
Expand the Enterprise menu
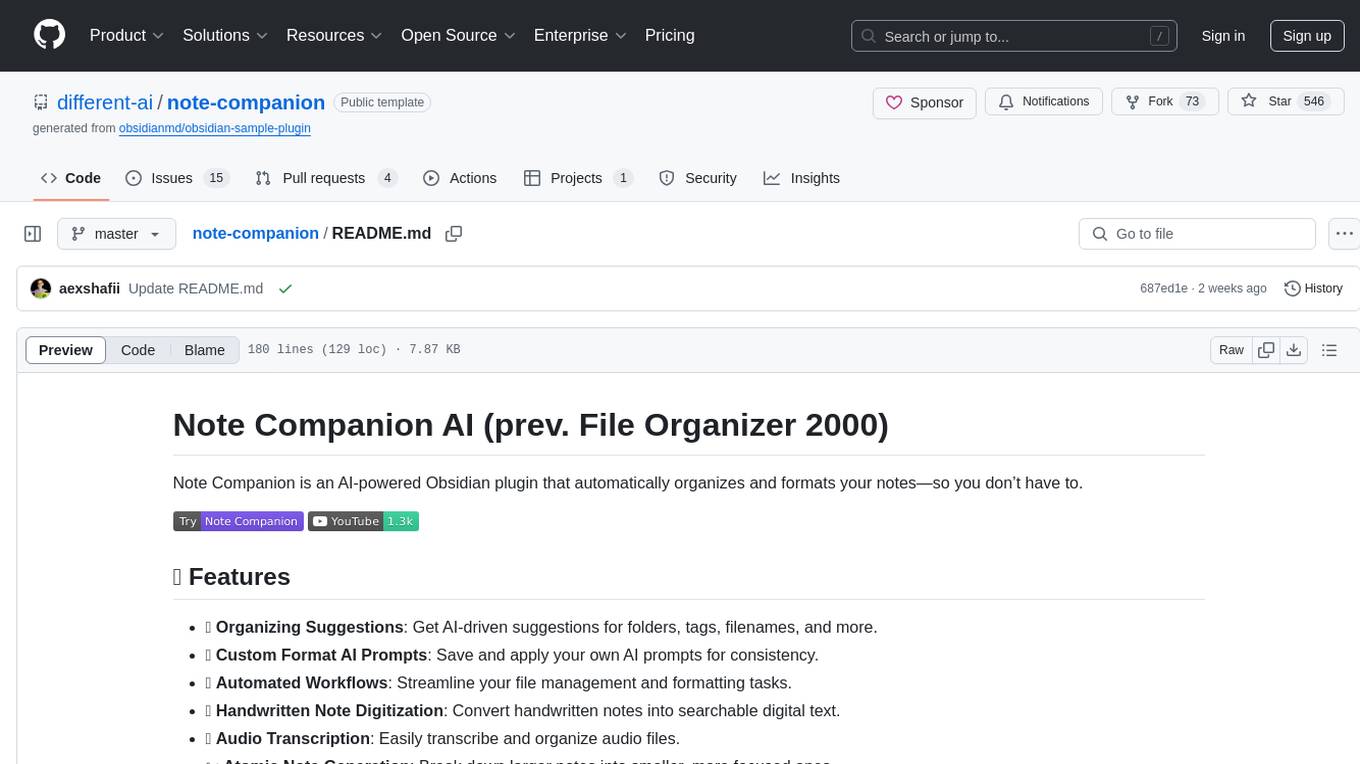tap(580, 35)
